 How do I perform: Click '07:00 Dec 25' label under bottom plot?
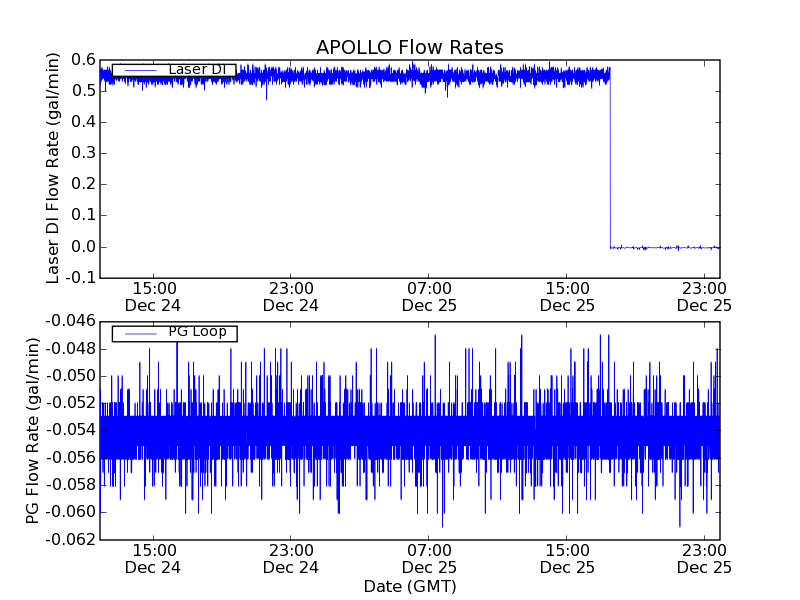(x=429, y=559)
